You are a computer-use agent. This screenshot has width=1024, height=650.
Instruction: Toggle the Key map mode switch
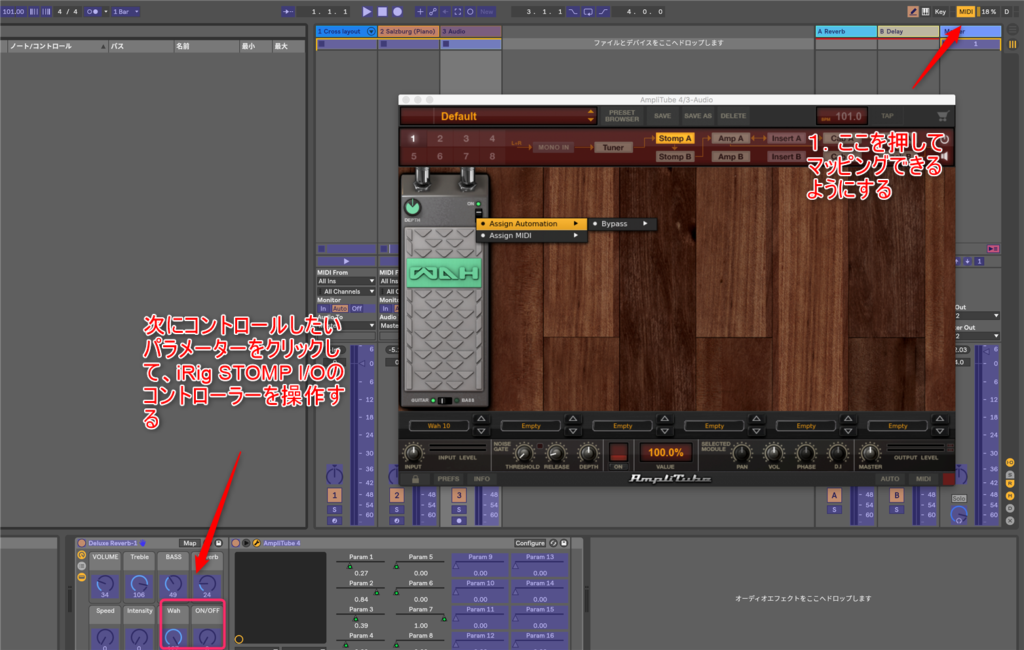point(940,11)
